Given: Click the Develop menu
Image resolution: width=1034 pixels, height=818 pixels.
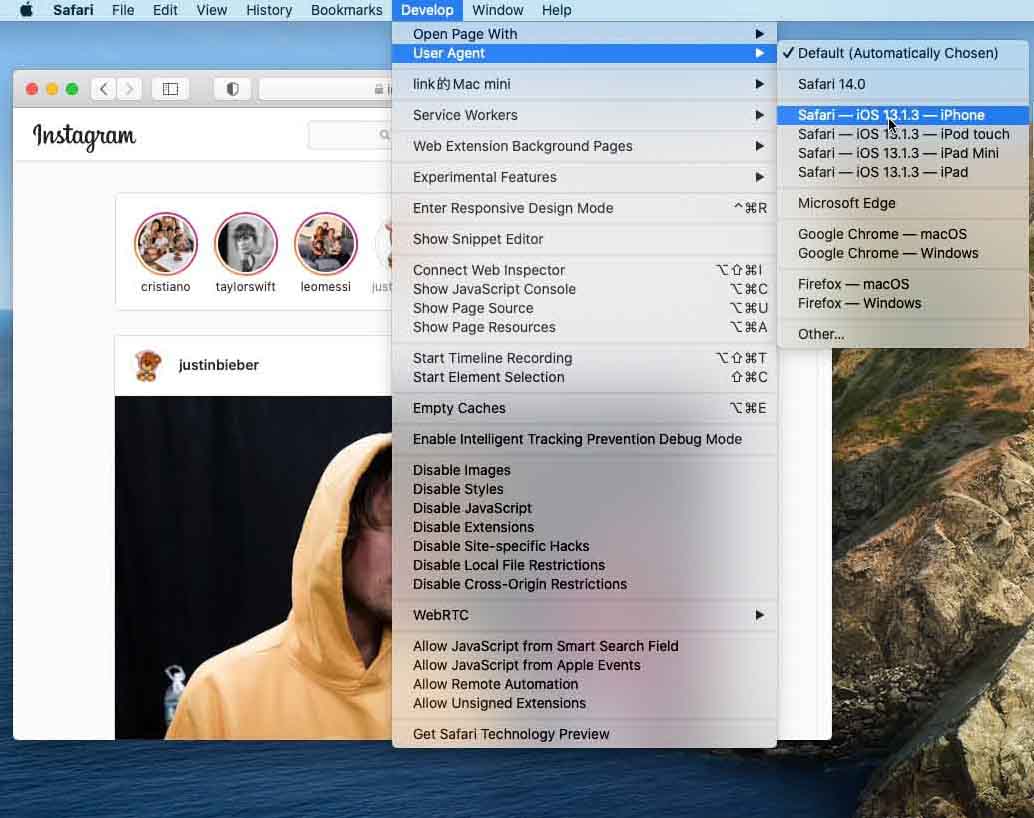Looking at the screenshot, I should click(x=427, y=10).
